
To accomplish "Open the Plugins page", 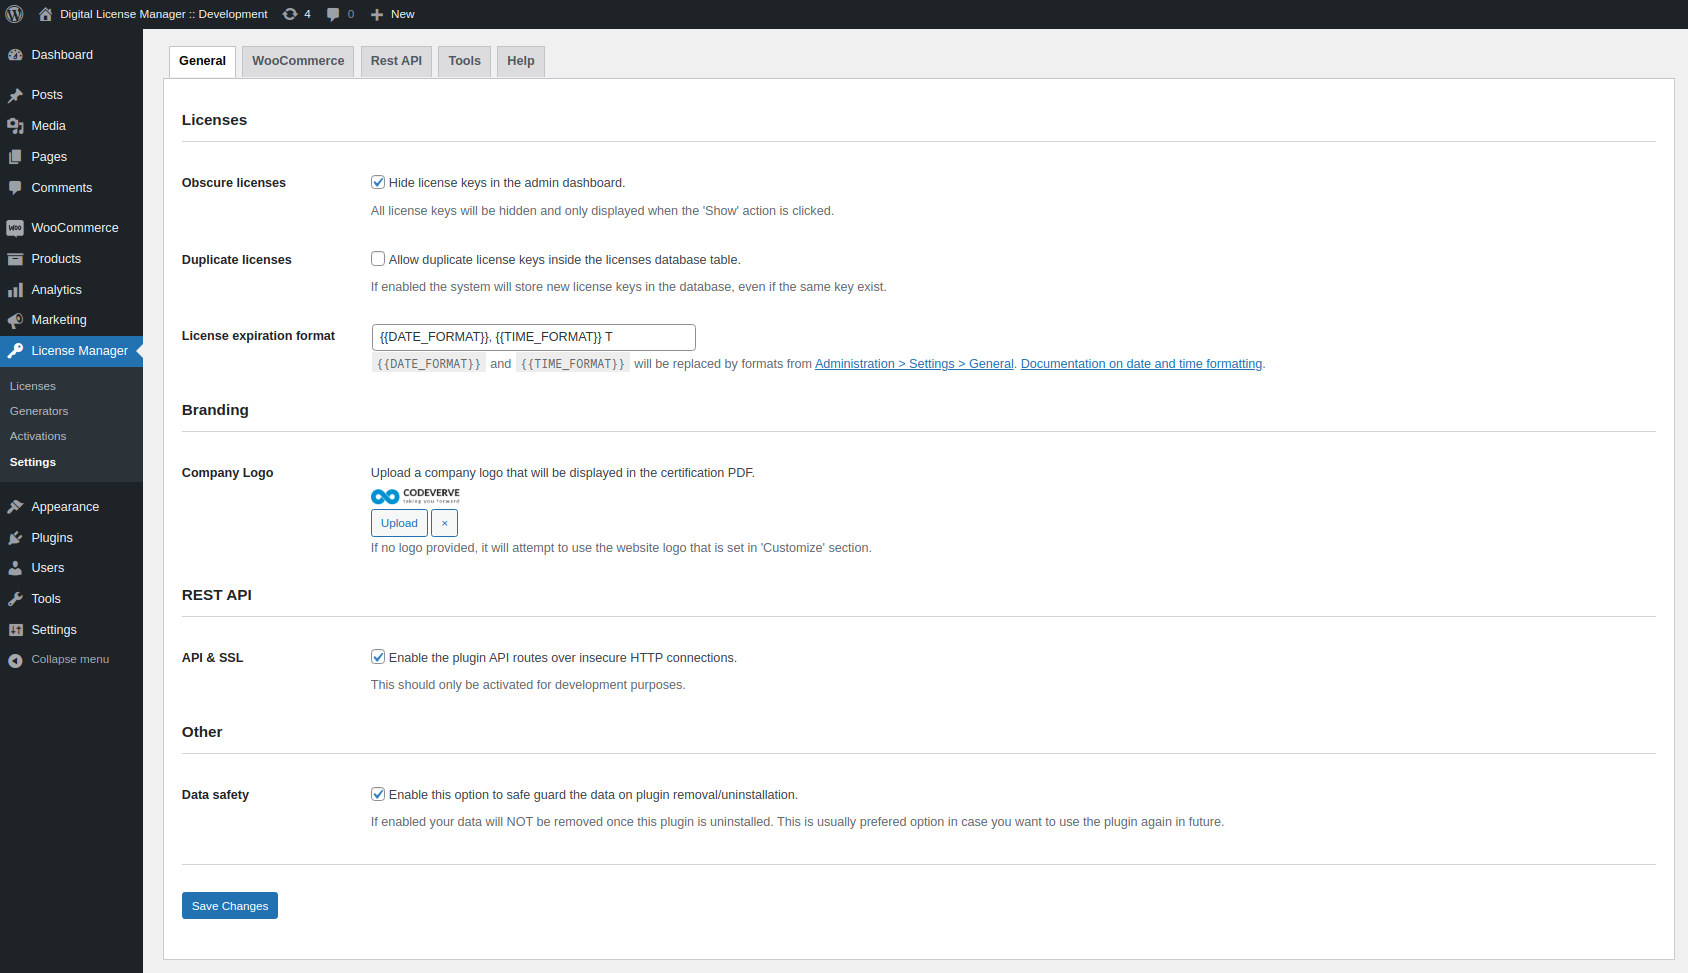I will (52, 537).
